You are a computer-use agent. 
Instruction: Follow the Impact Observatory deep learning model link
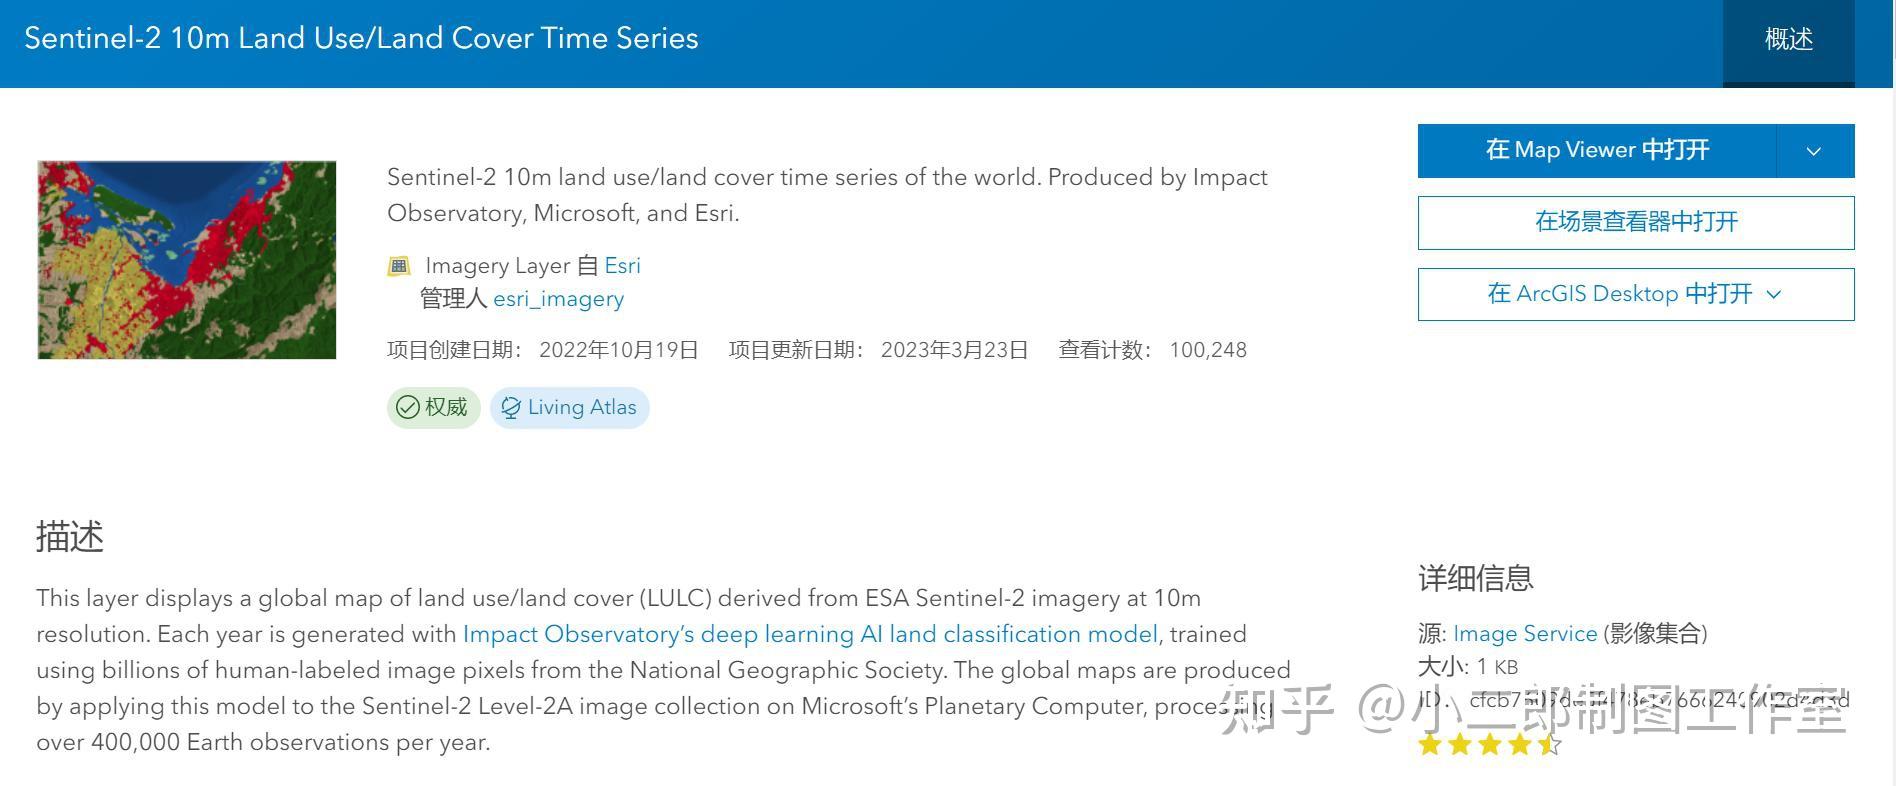coord(810,634)
